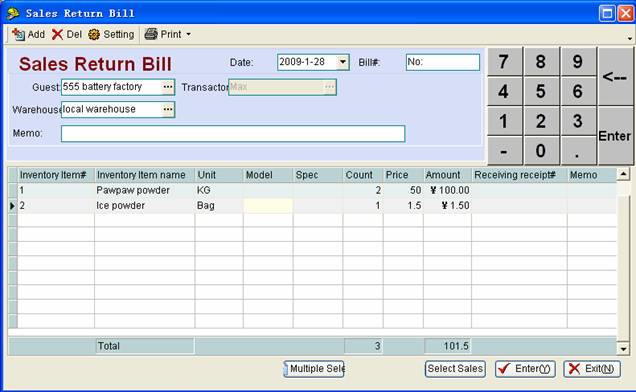Open the Date dropdown calendar

tap(343, 62)
